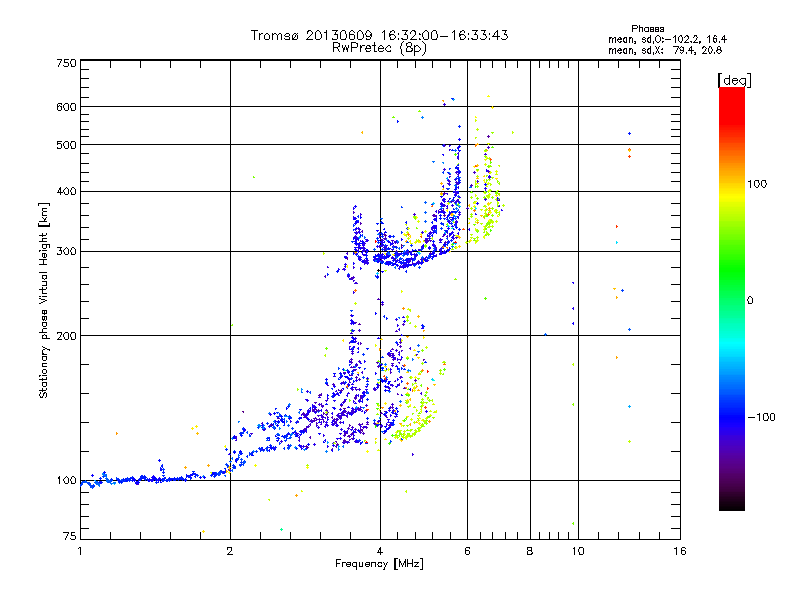This screenshot has height=600, width=800.
Task: Click the y-axis tick label "75"
Action: 70,536
